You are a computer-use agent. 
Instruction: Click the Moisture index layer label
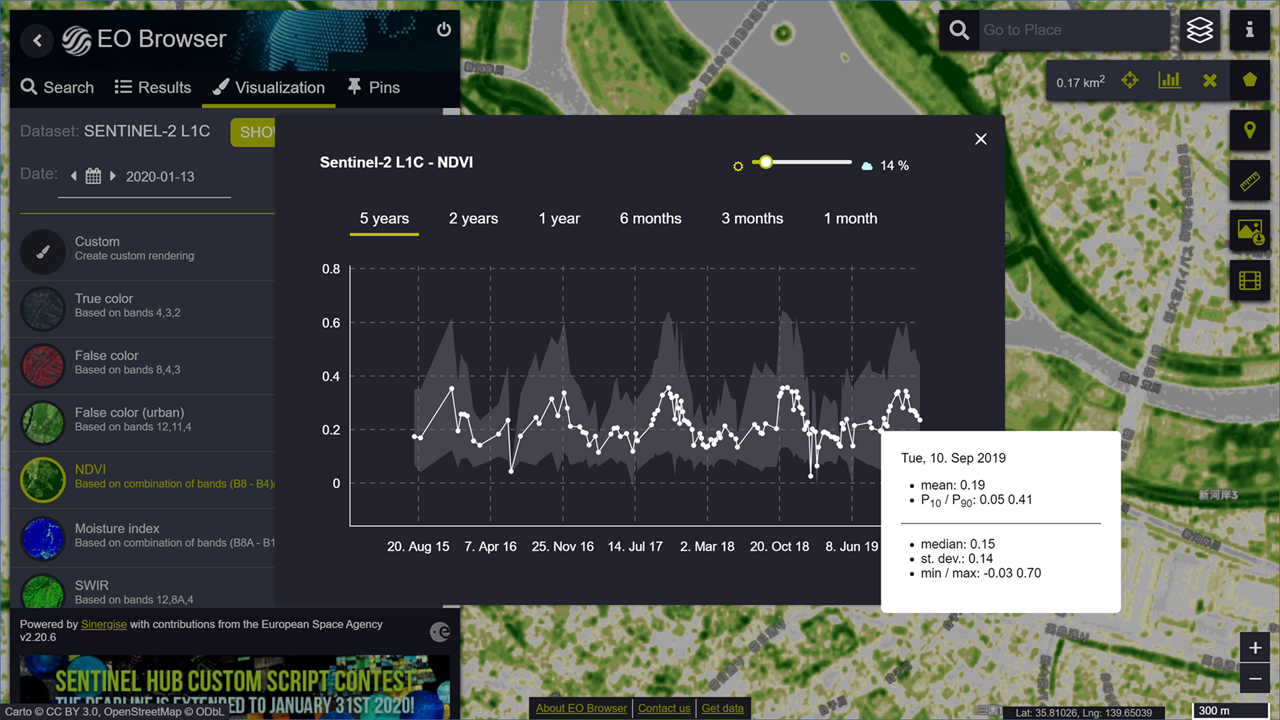pyautogui.click(x=117, y=528)
